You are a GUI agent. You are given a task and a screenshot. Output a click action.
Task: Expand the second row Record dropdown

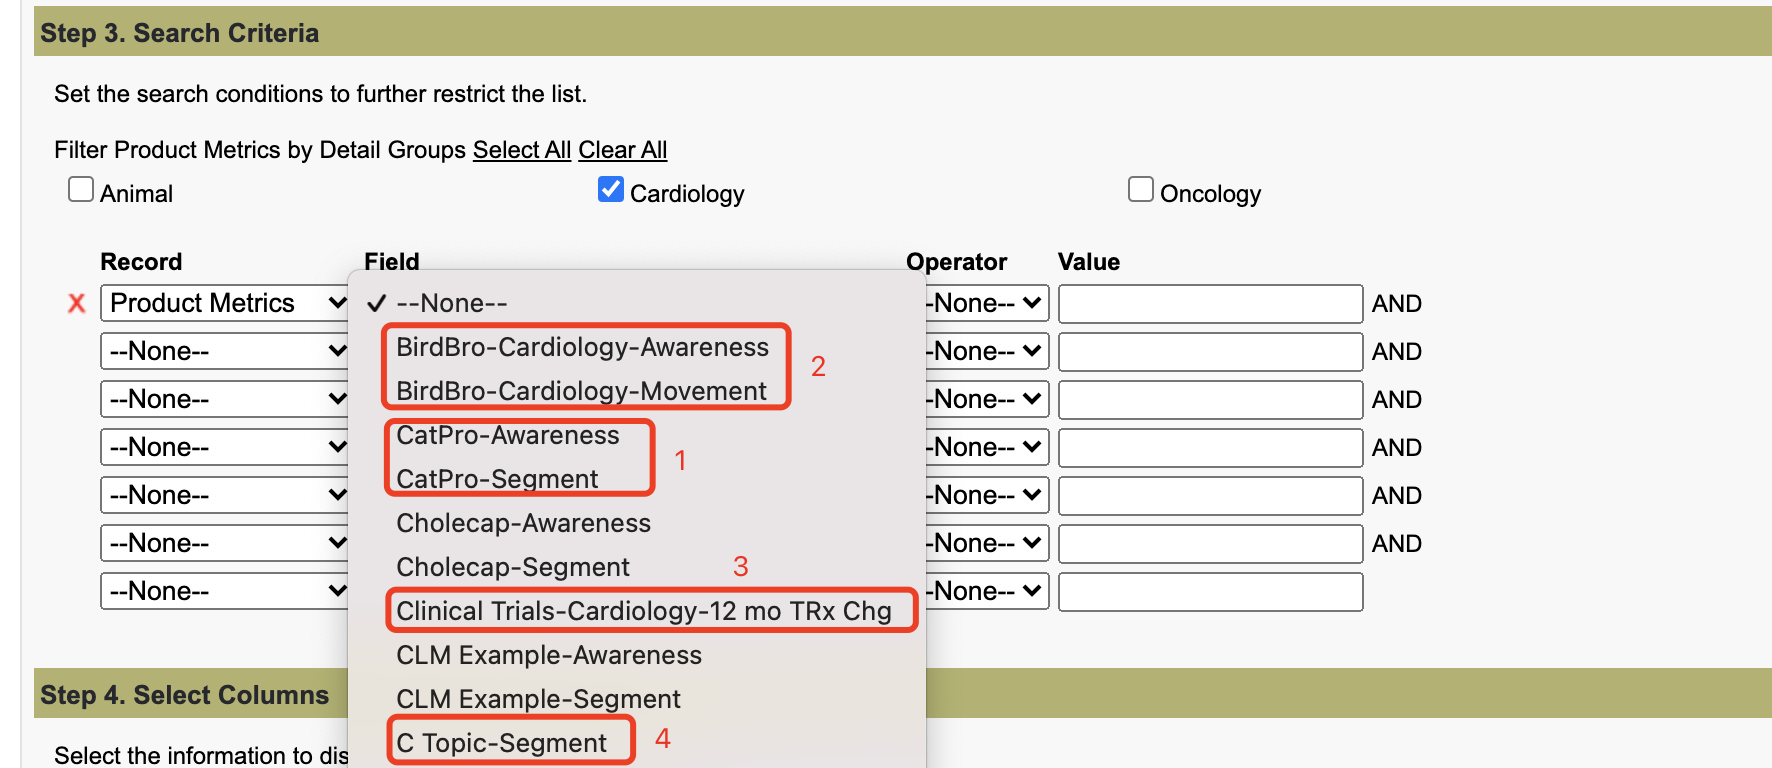(x=224, y=351)
